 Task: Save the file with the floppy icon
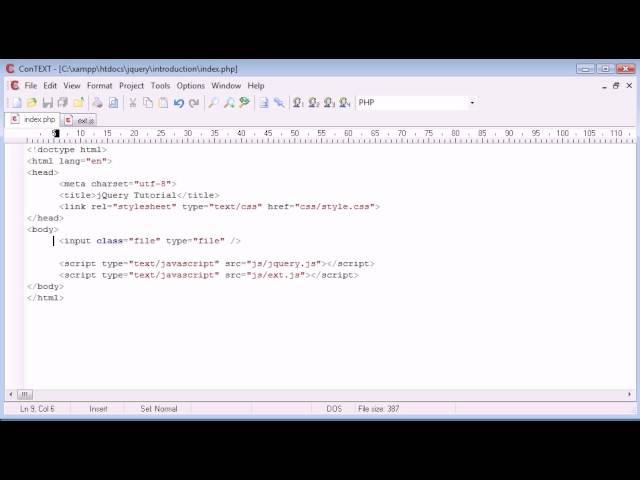click(x=47, y=102)
